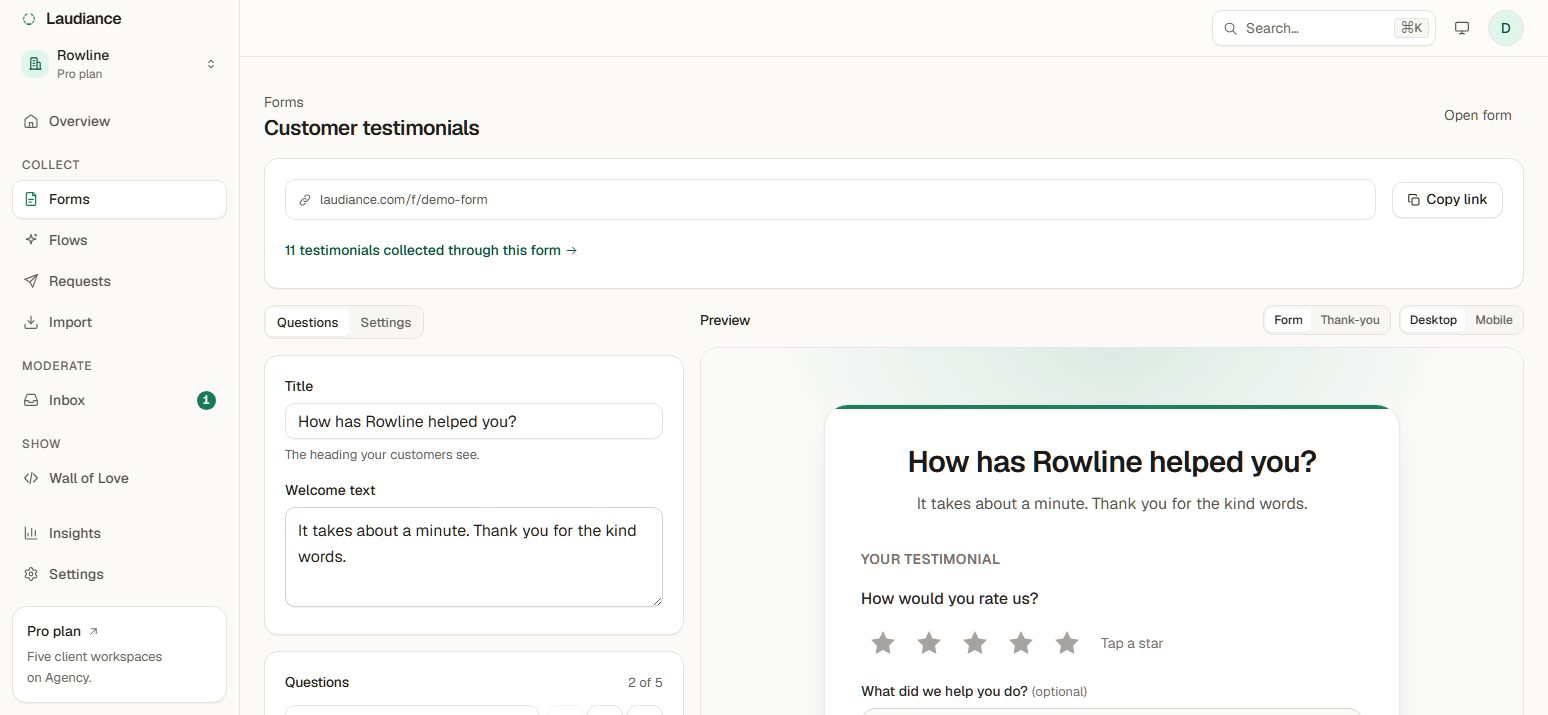Click the Copy link button

pos(1447,199)
